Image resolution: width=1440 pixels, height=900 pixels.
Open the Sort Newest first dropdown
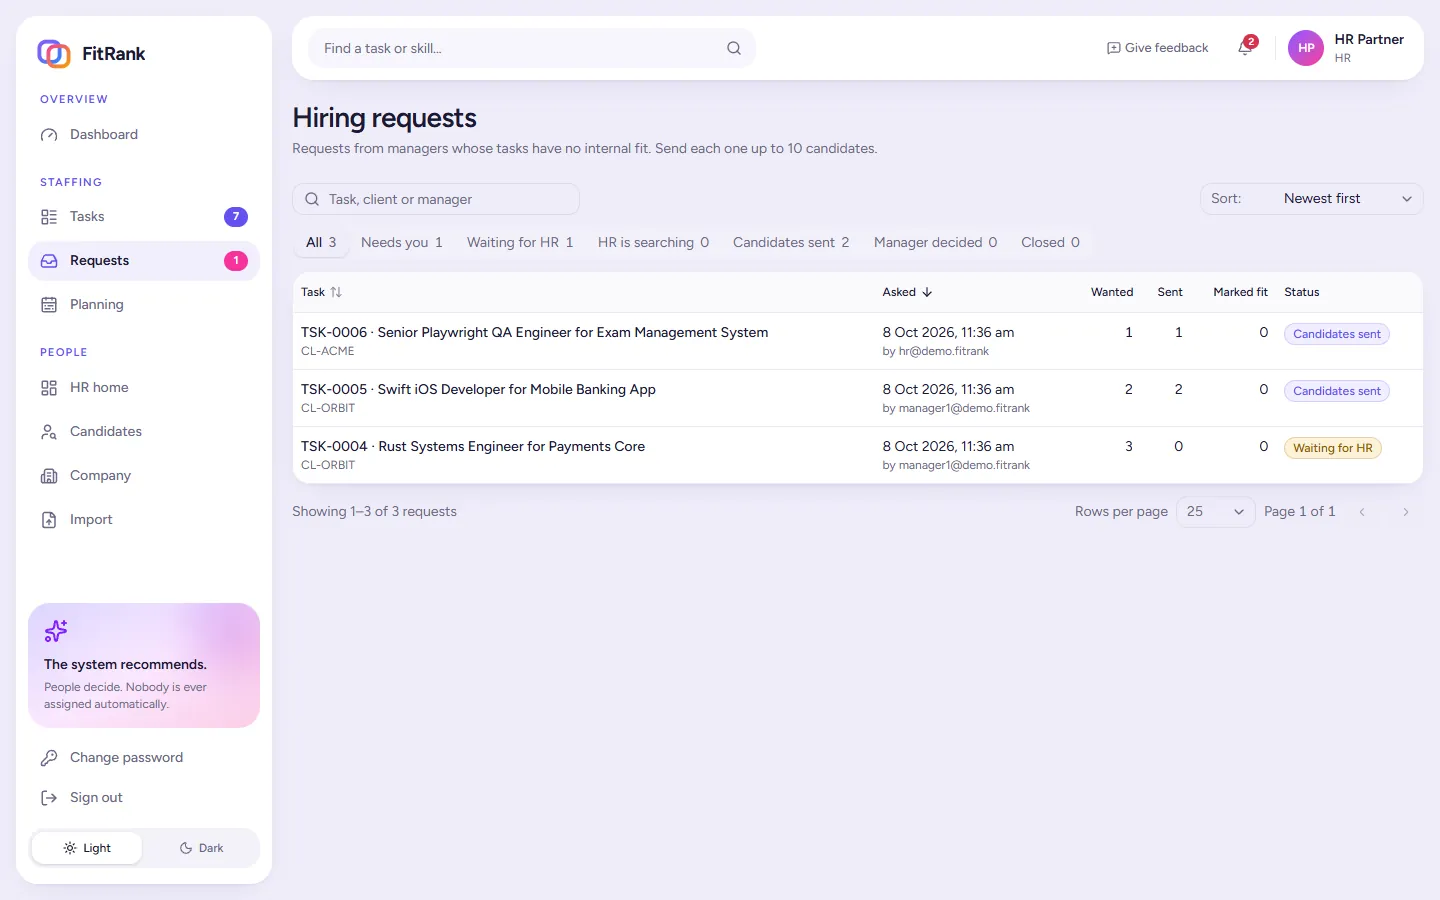click(1312, 199)
